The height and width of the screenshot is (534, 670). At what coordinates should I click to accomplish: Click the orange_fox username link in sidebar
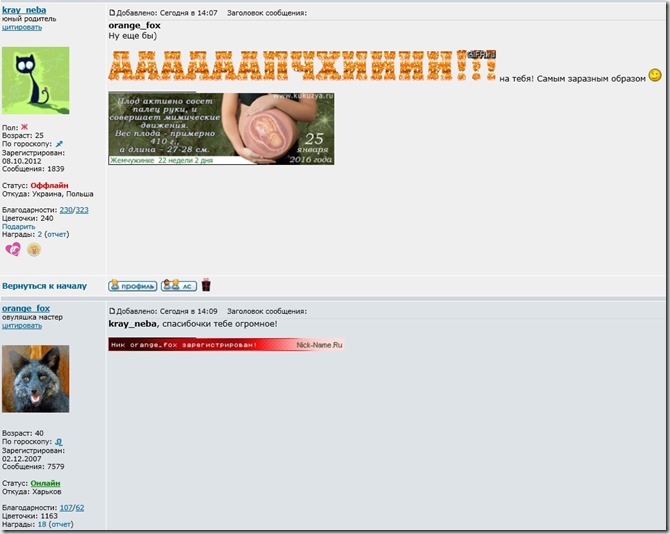[x=26, y=308]
